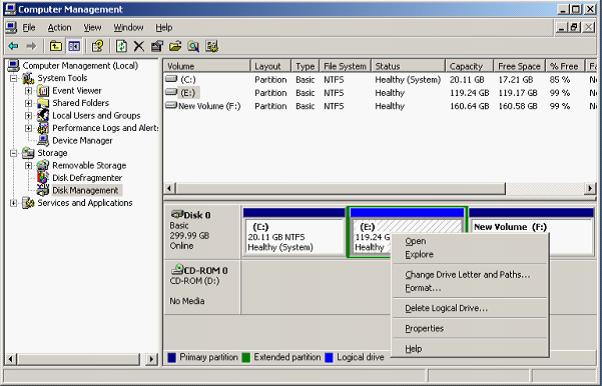Choose Help from the context menu
Screen dimensions: 602x386
470,349
